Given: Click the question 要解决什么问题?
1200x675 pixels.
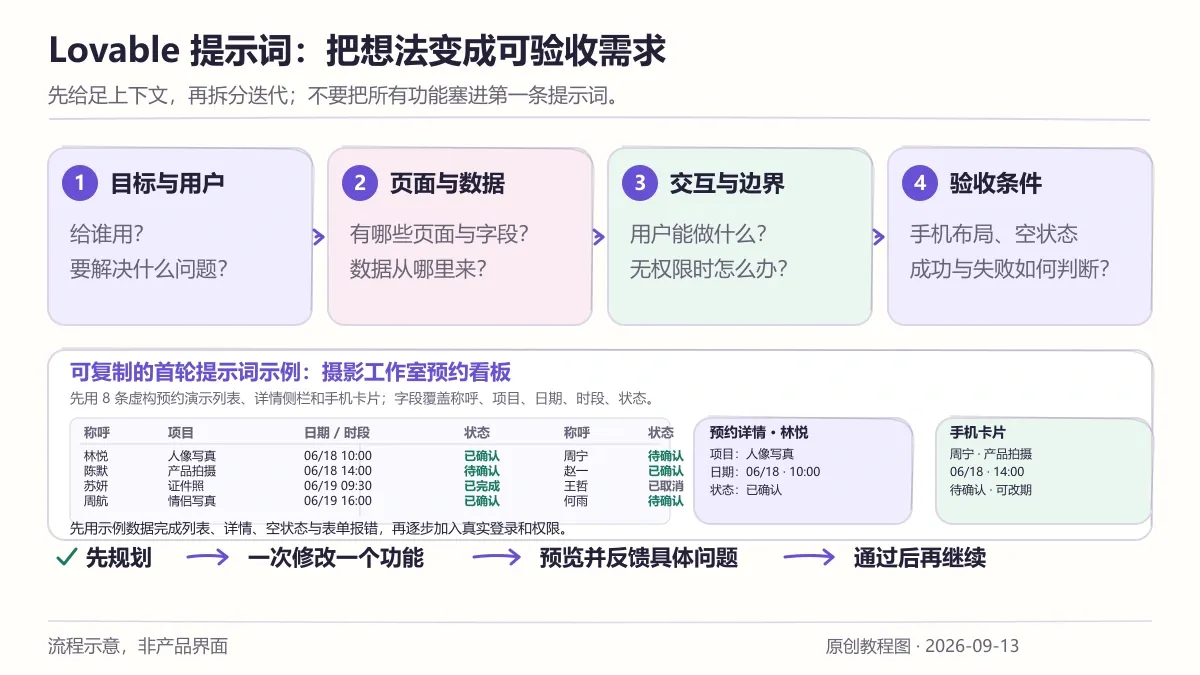Looking at the screenshot, I should (149, 269).
